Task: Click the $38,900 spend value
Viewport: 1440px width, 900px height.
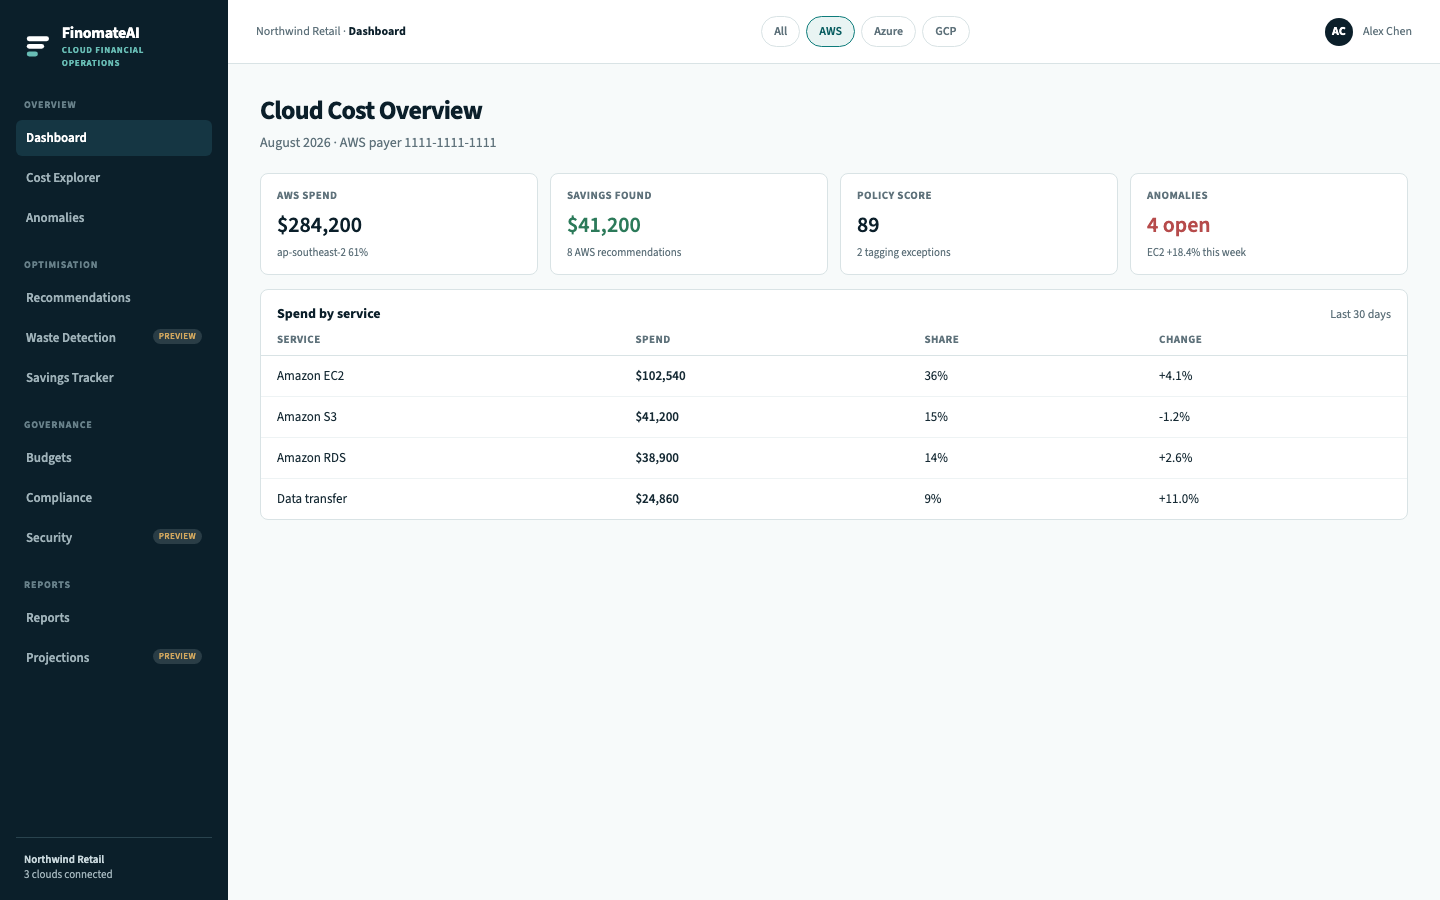Action: (657, 458)
